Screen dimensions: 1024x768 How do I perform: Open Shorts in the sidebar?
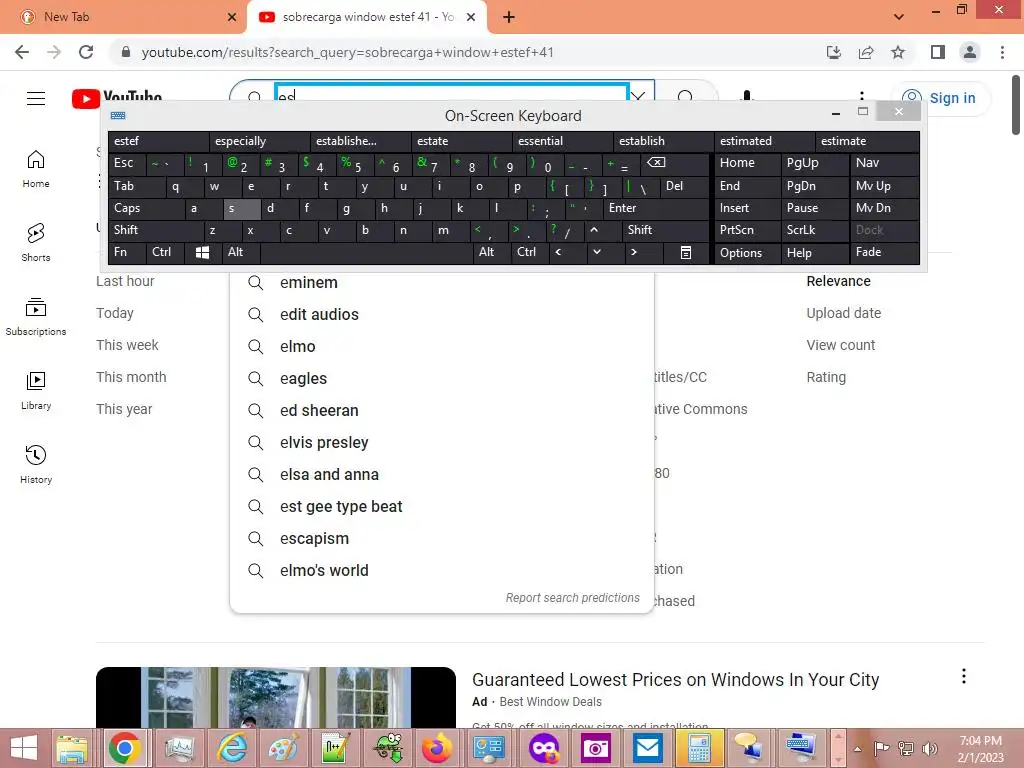(36, 242)
